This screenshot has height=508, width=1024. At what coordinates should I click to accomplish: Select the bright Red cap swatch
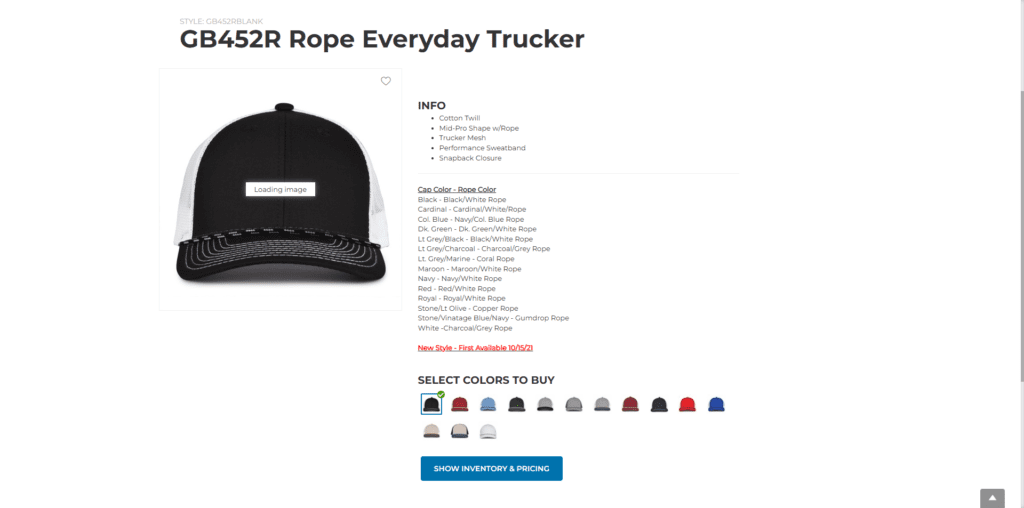[x=688, y=404]
